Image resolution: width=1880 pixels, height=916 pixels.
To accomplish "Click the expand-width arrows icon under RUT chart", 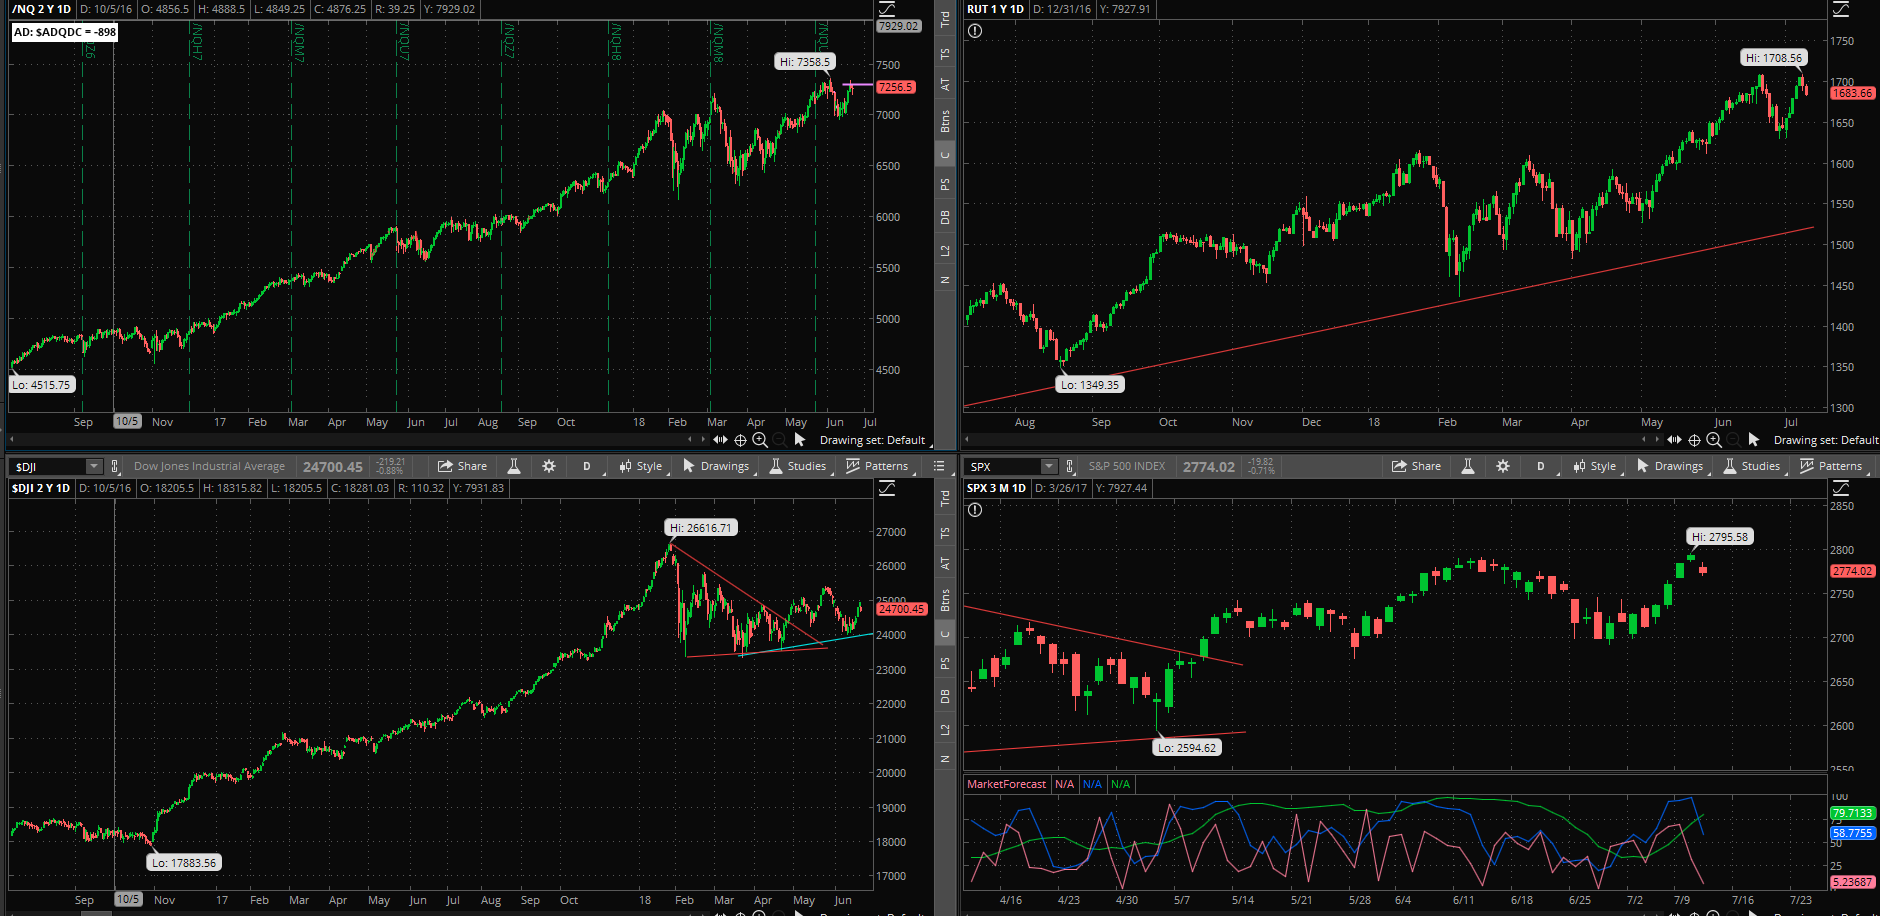I will 1674,440.
